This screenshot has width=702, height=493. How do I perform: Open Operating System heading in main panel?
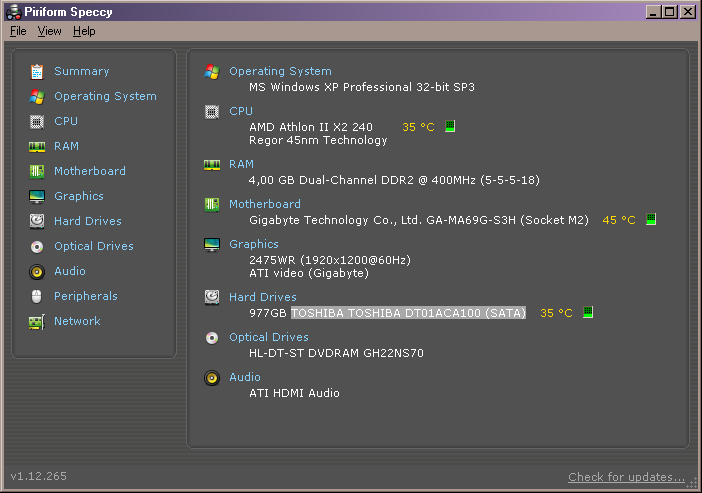pyautogui.click(x=280, y=71)
